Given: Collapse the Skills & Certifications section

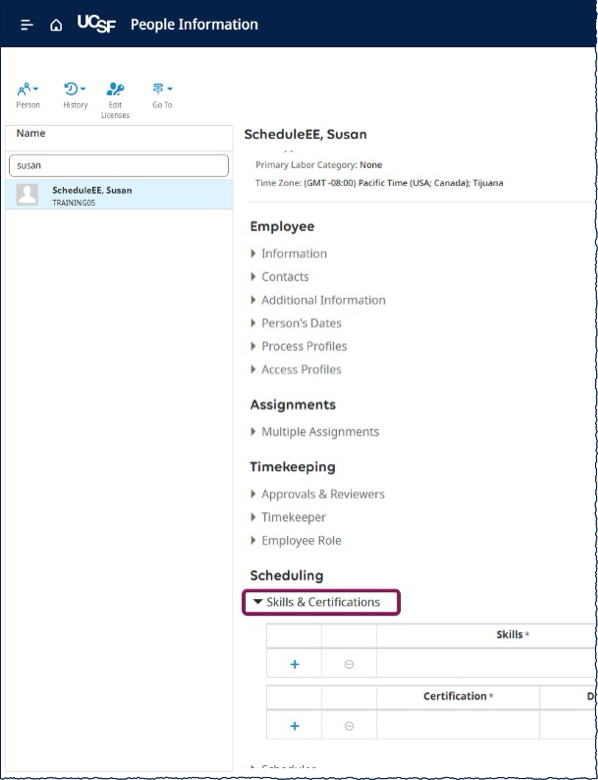Looking at the screenshot, I should coord(321,602).
